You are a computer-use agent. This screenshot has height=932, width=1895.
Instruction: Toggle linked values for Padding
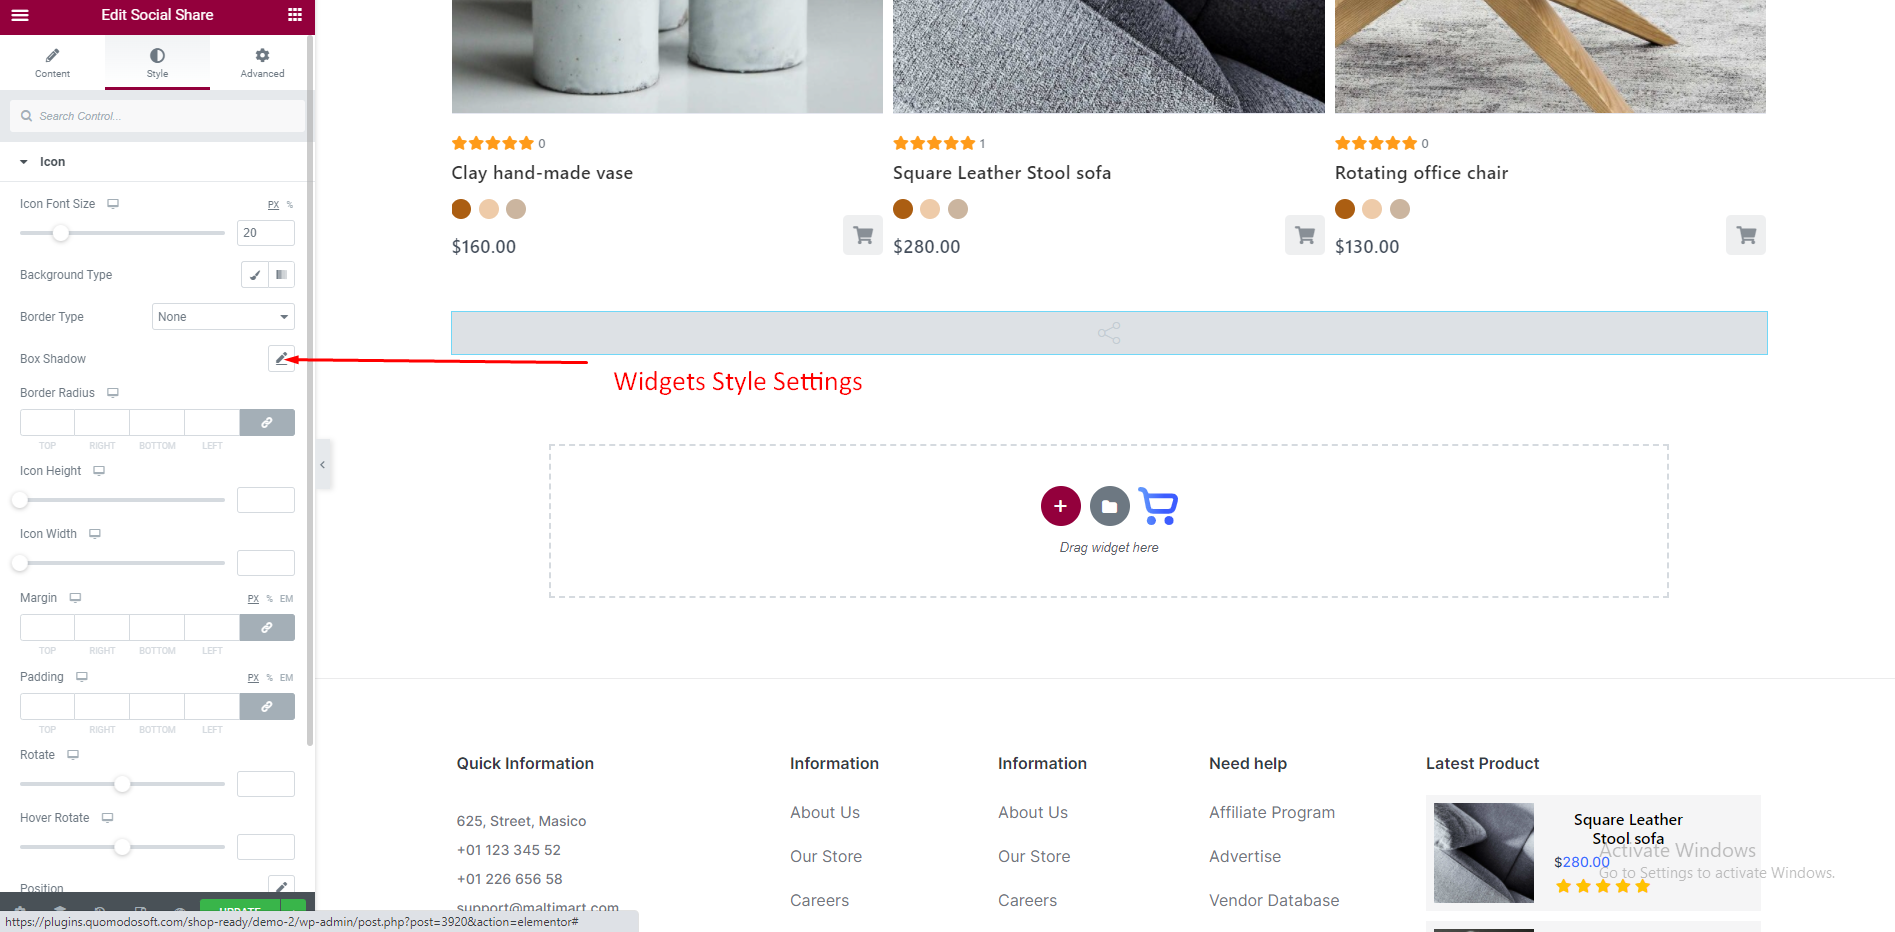[267, 707]
